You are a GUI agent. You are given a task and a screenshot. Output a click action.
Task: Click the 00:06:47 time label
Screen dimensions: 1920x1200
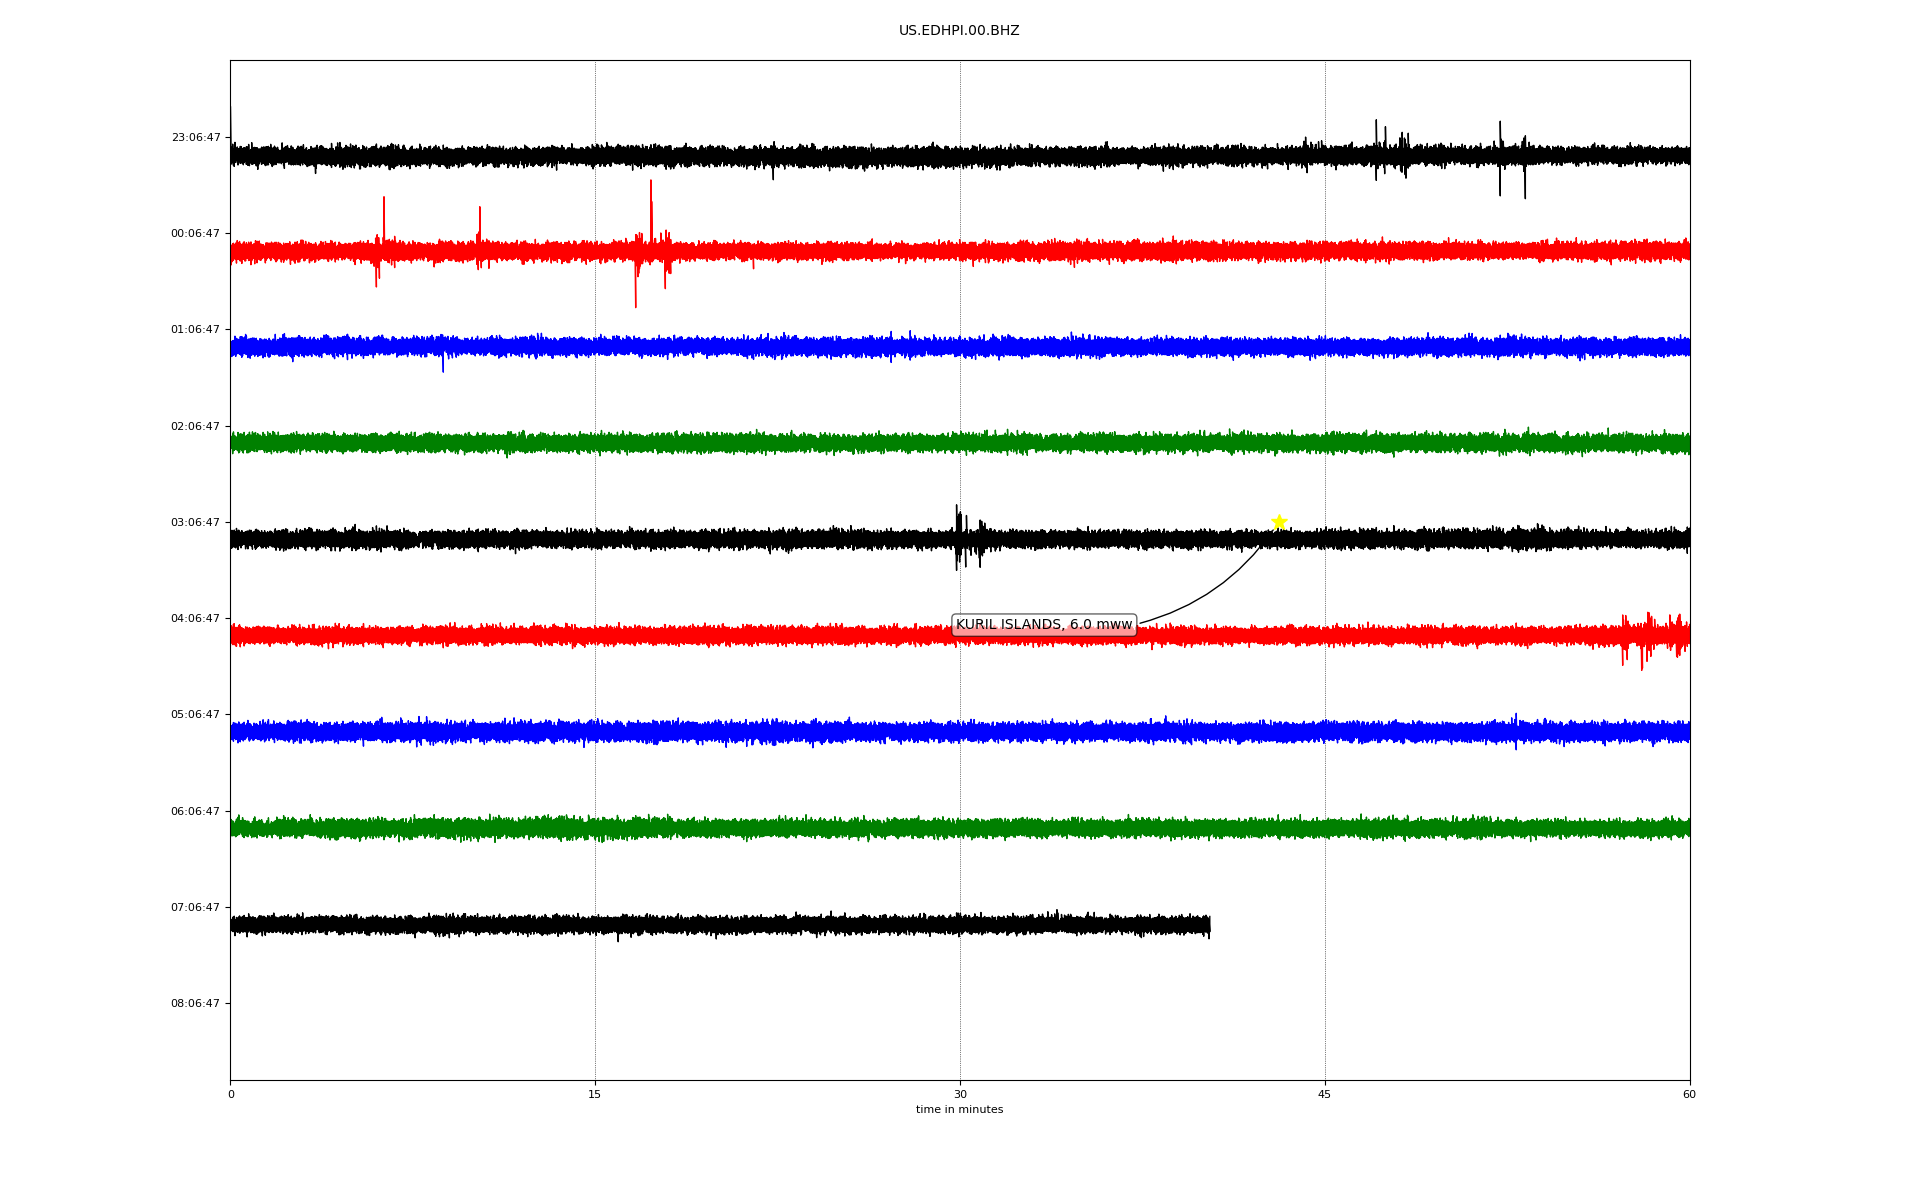pyautogui.click(x=196, y=234)
